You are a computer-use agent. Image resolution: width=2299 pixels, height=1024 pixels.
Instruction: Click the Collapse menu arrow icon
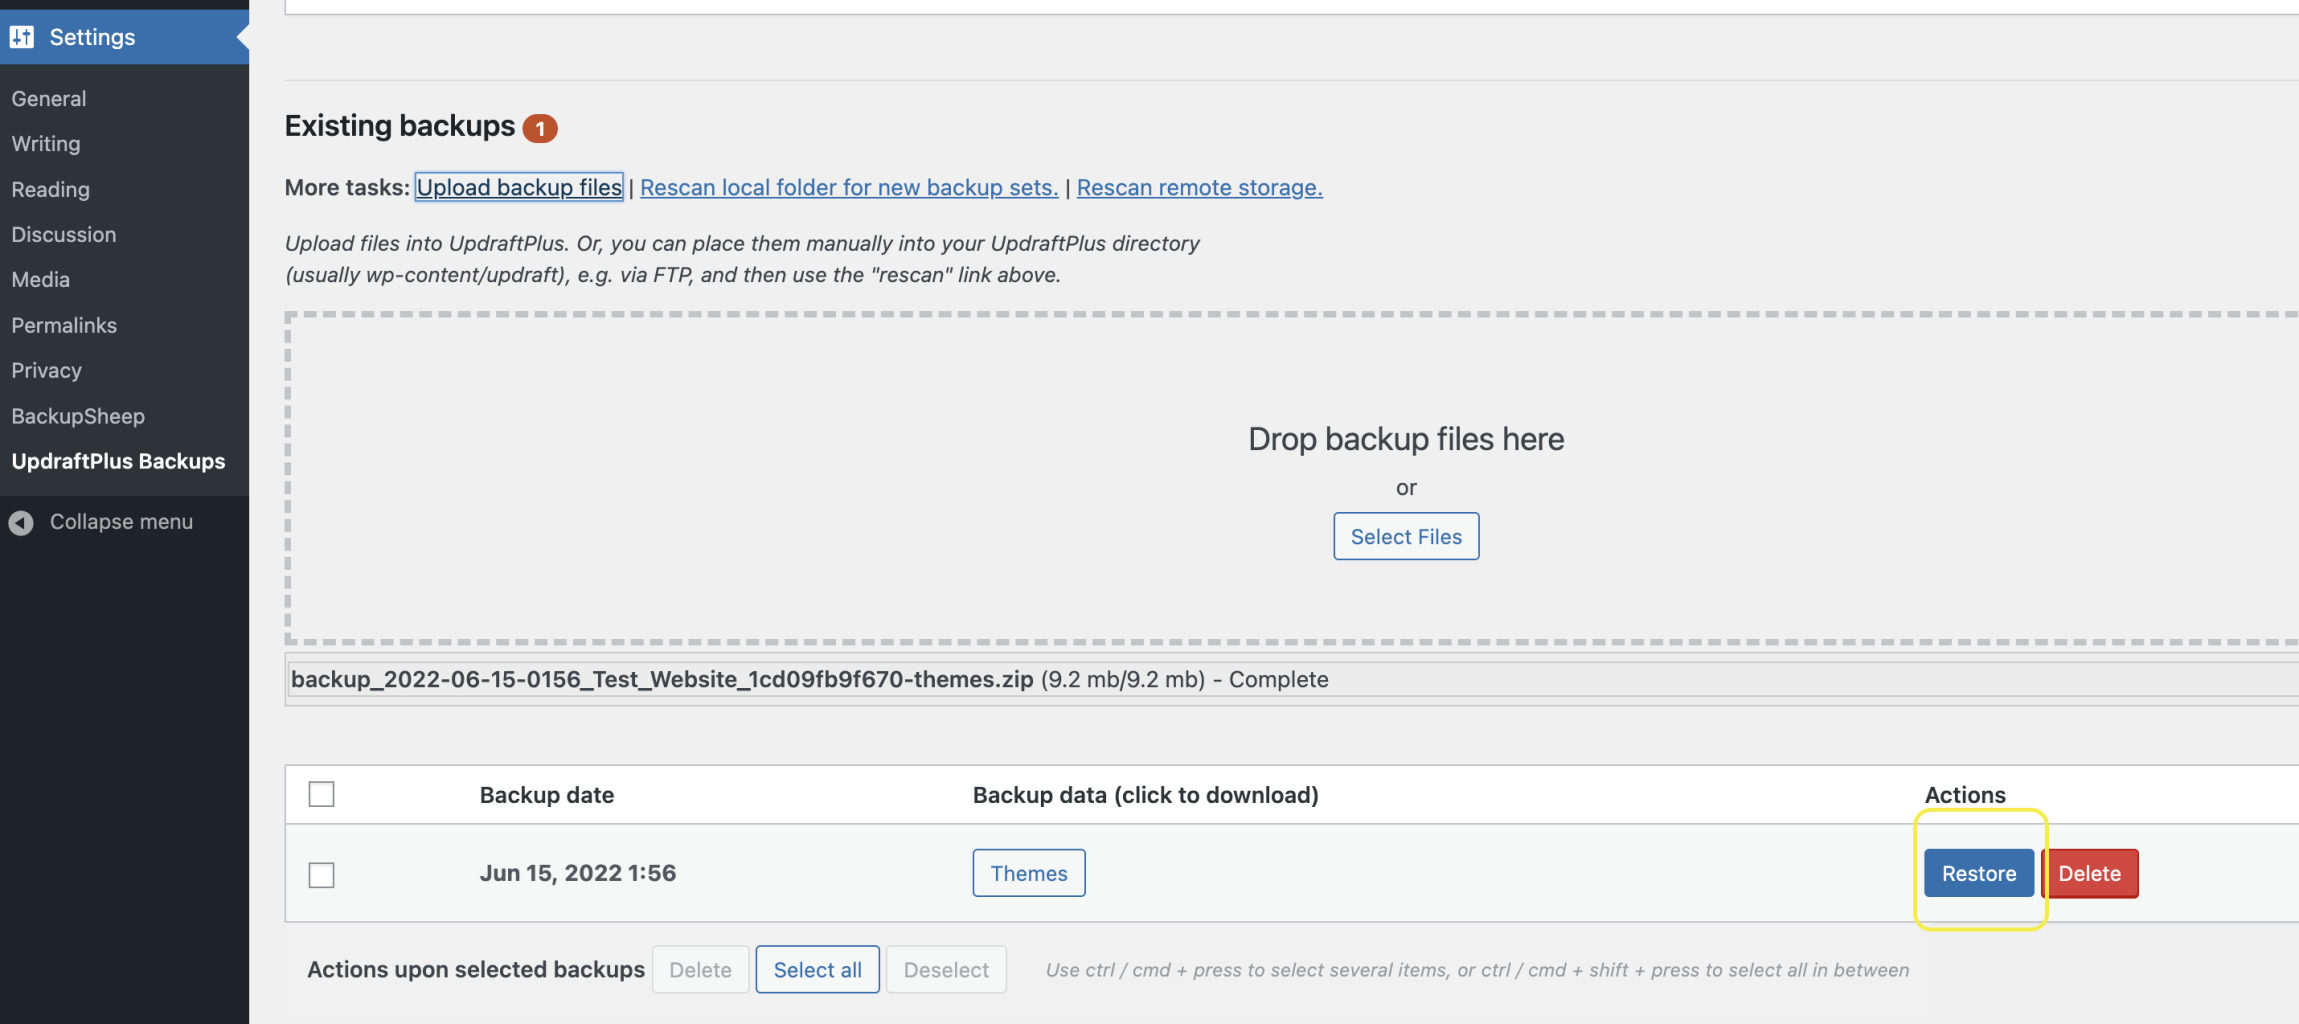click(21, 522)
